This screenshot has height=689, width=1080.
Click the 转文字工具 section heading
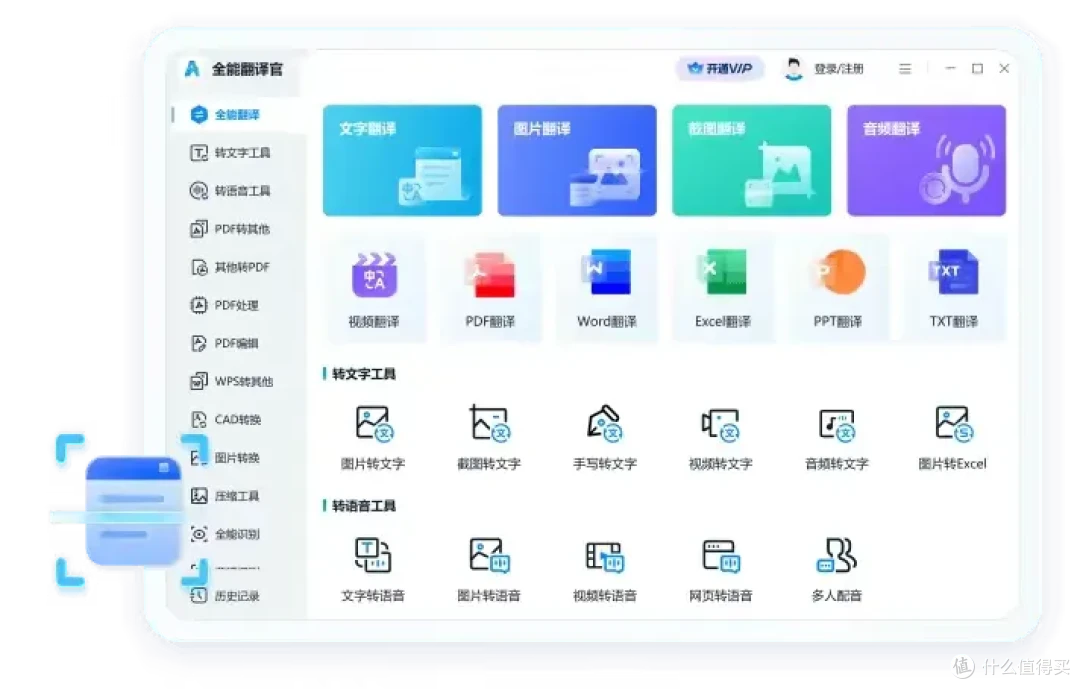(x=364, y=374)
